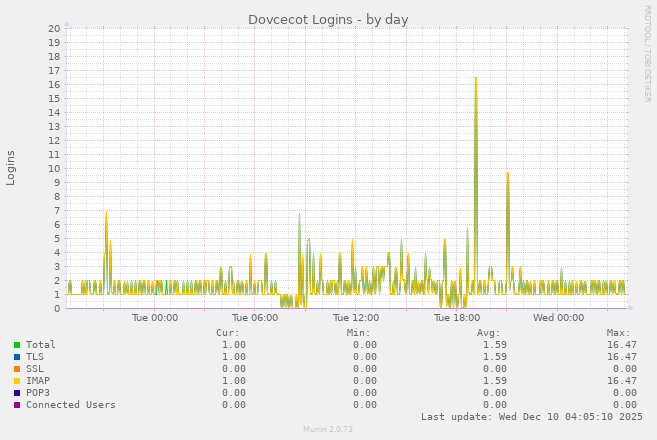Click the POP3 row's Avg value 0.00

click(x=495, y=393)
